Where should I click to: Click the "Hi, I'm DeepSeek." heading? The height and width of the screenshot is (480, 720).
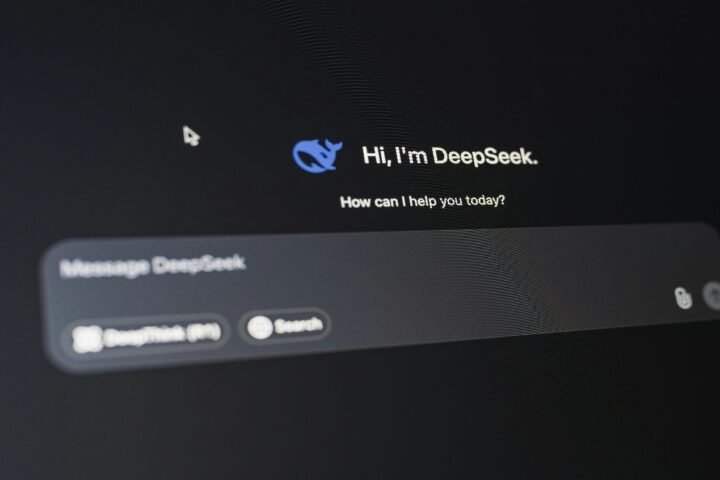[x=449, y=156]
